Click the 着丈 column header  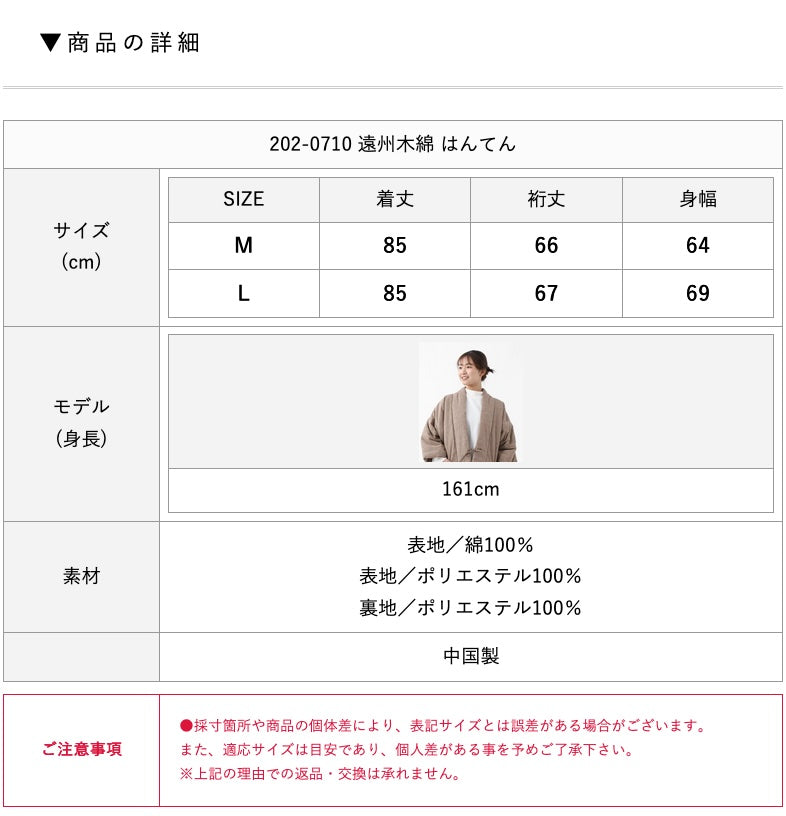(x=395, y=199)
